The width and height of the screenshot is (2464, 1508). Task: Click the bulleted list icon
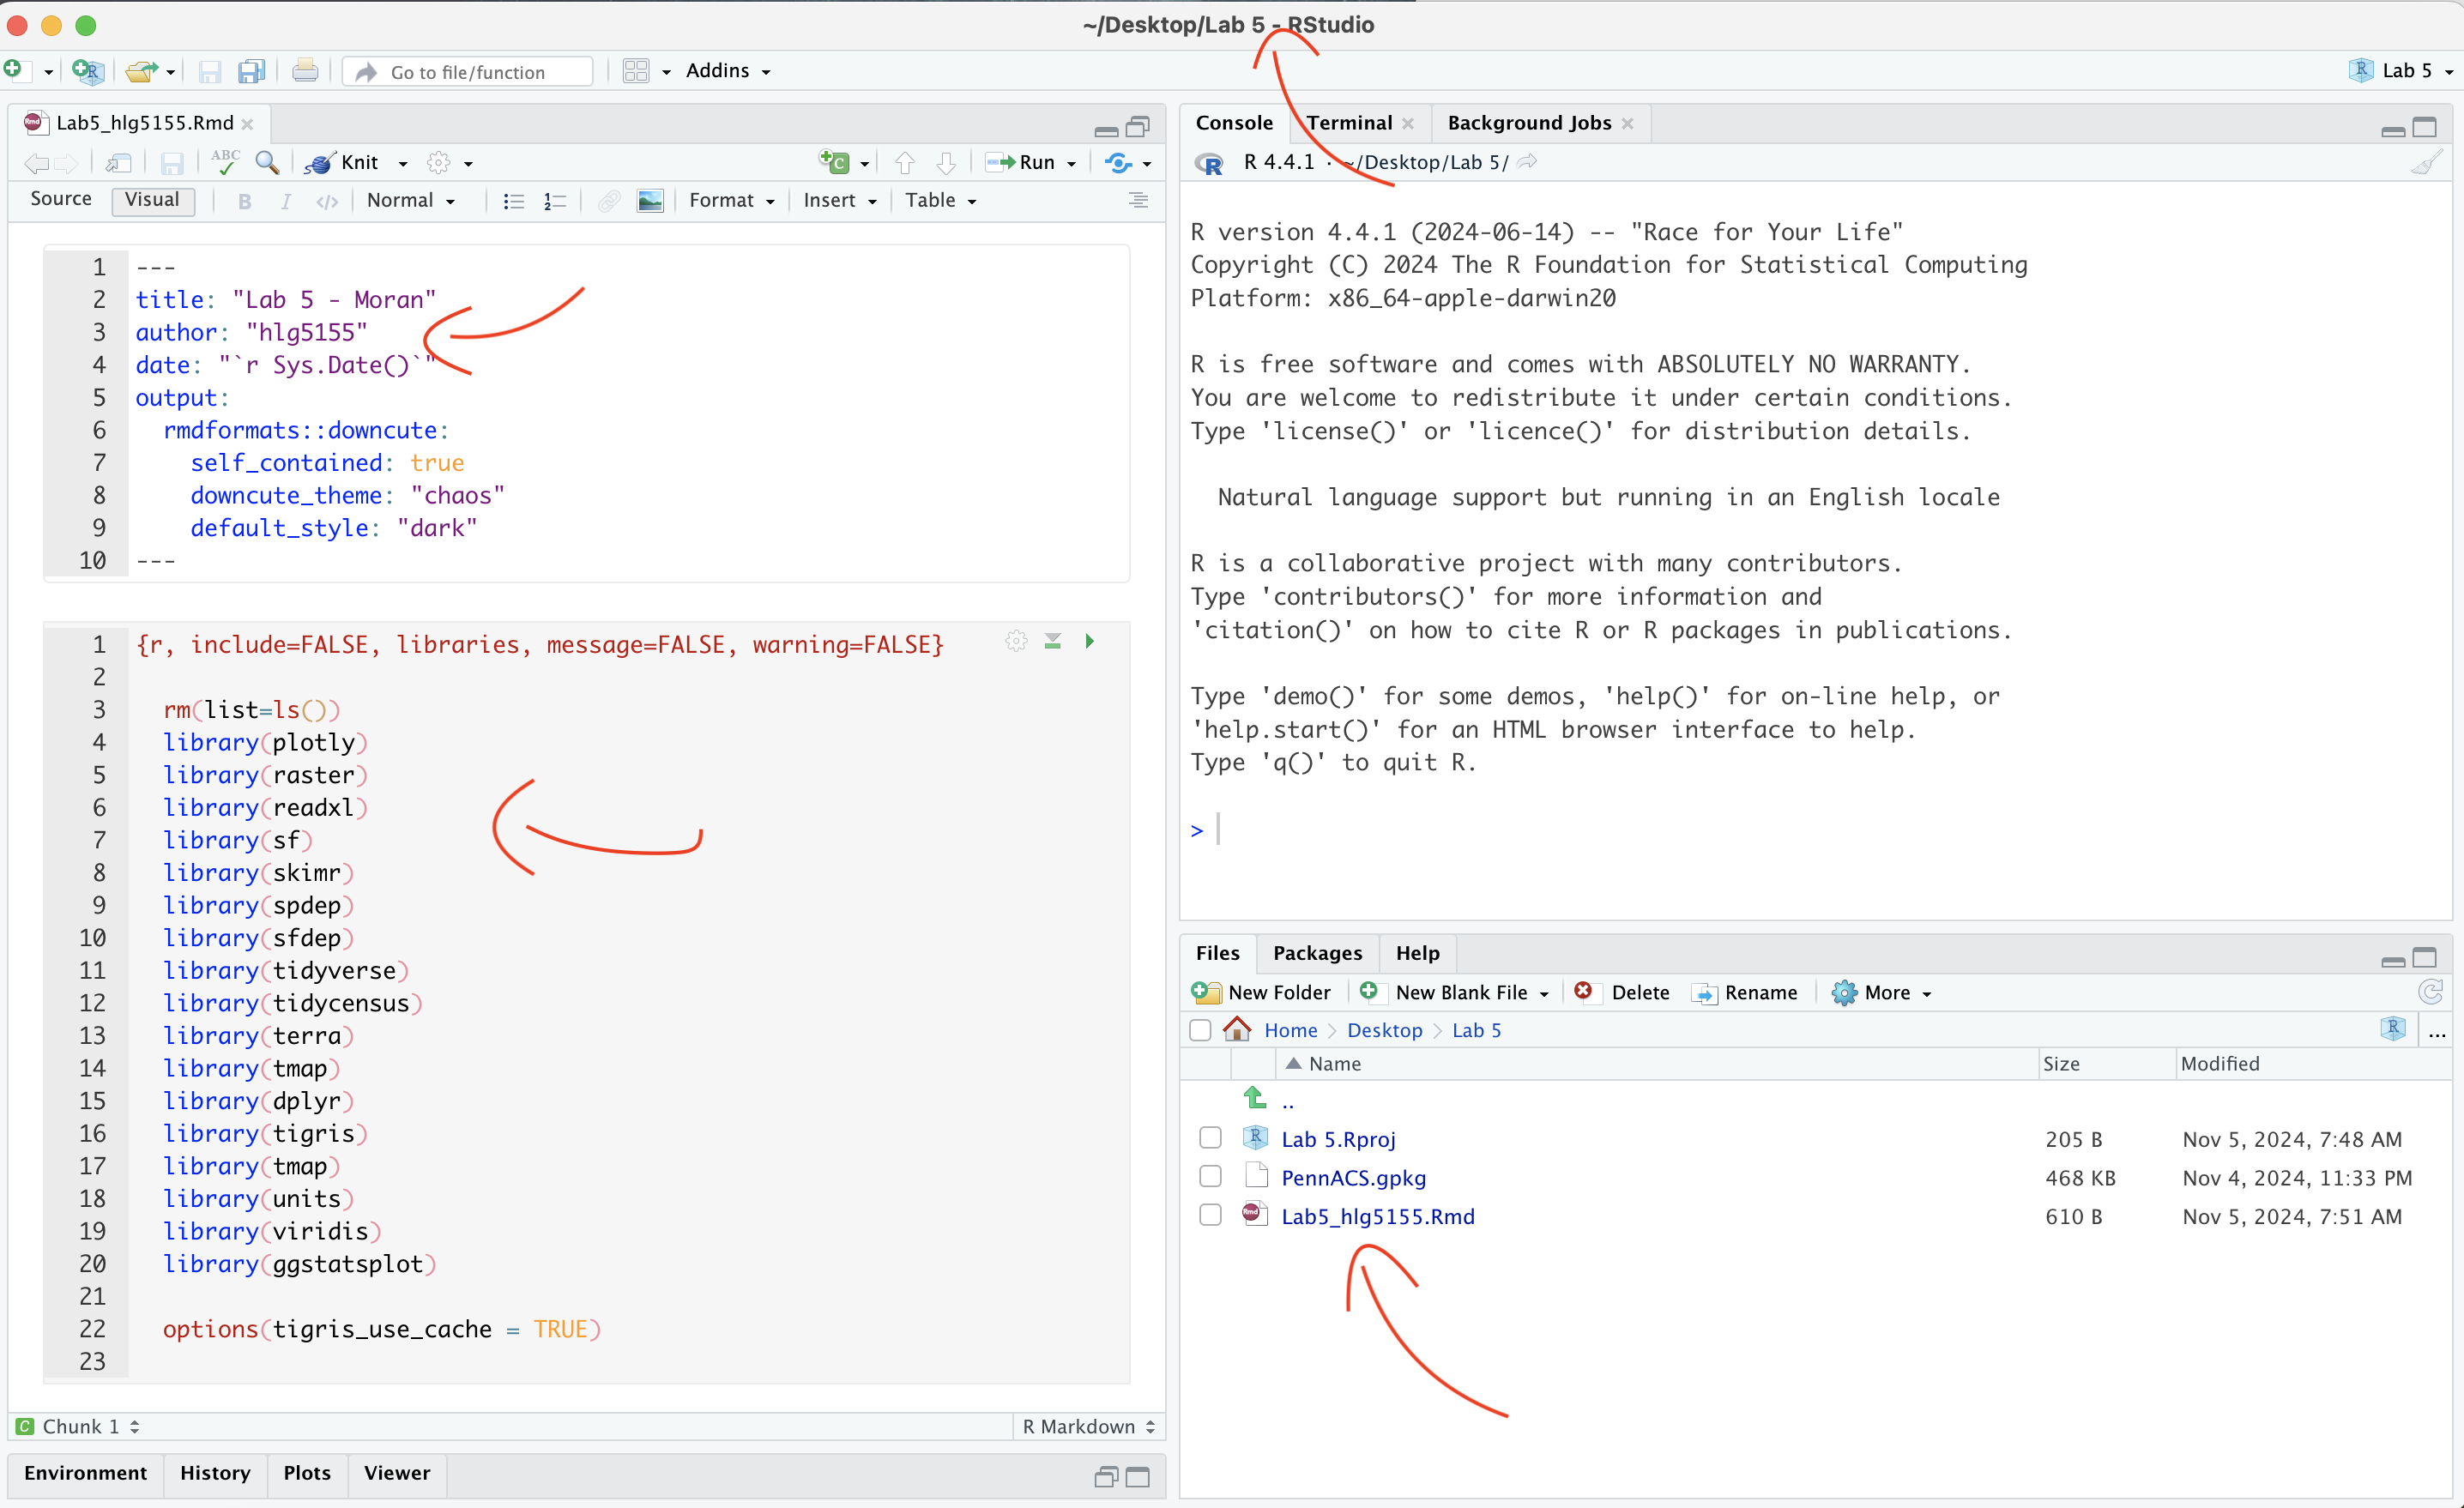click(x=514, y=201)
